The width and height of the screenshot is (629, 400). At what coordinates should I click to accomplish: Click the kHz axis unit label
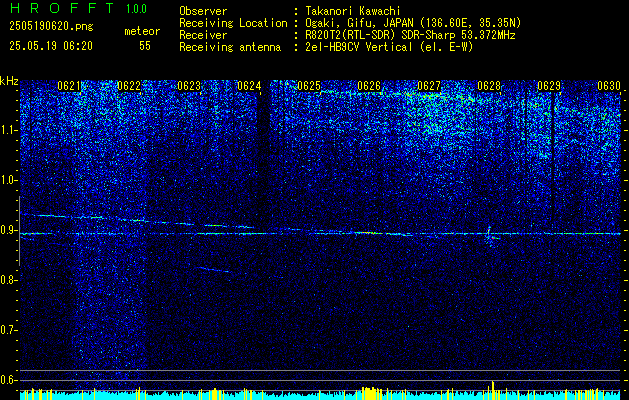click(x=9, y=81)
